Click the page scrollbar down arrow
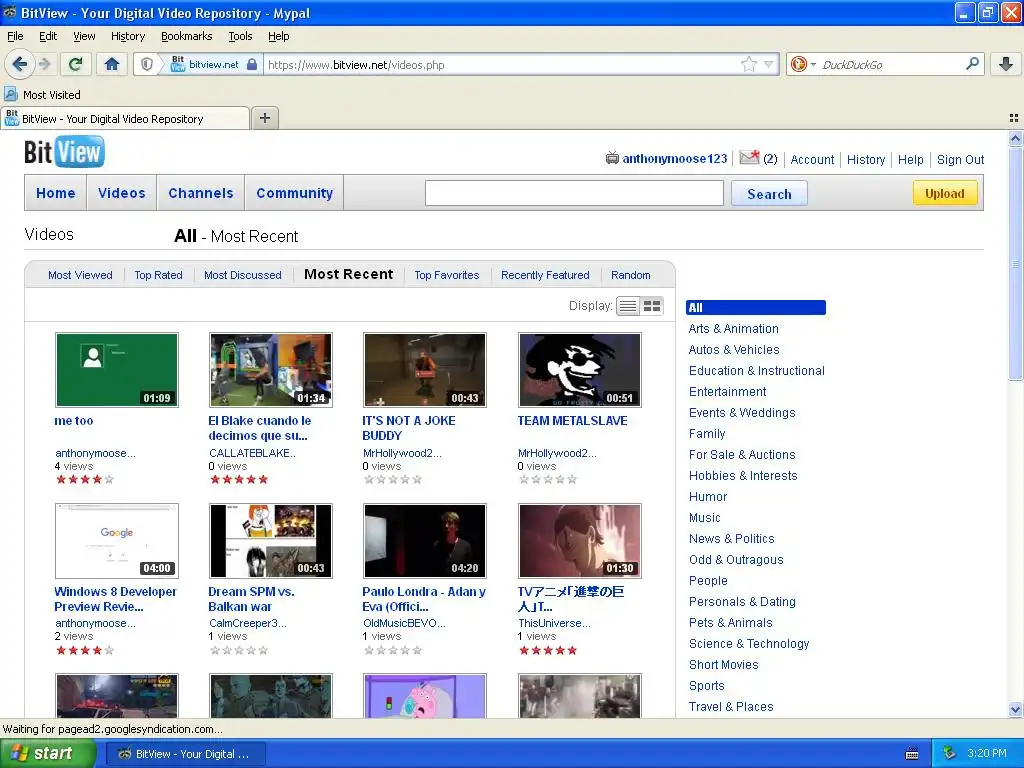This screenshot has width=1024, height=768. pyautogui.click(x=1015, y=709)
